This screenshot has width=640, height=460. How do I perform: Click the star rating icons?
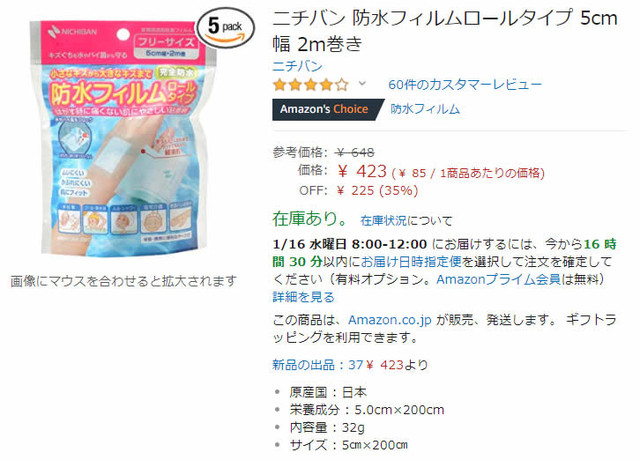pyautogui.click(x=311, y=85)
